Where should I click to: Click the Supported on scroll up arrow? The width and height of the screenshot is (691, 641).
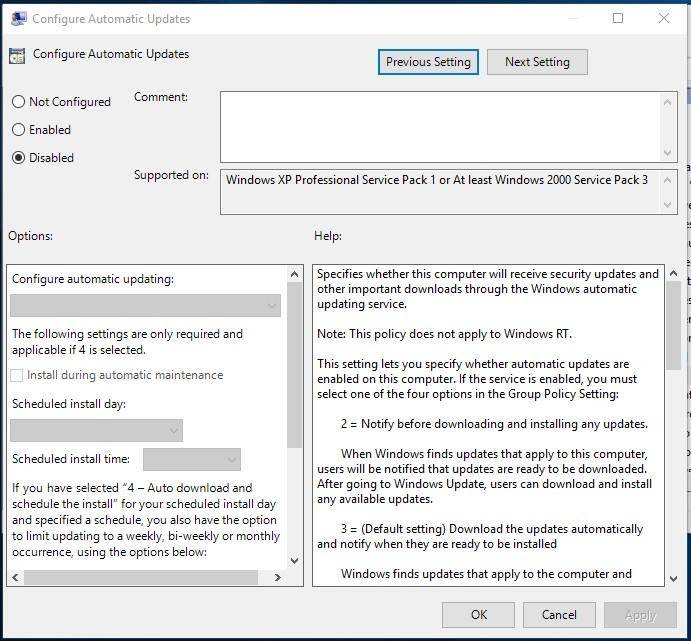(x=667, y=180)
